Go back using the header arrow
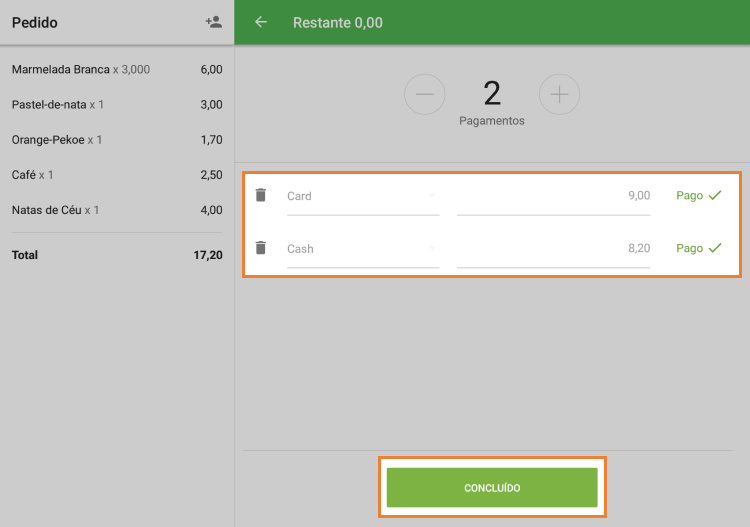Image resolution: width=750 pixels, height=527 pixels. [x=261, y=22]
